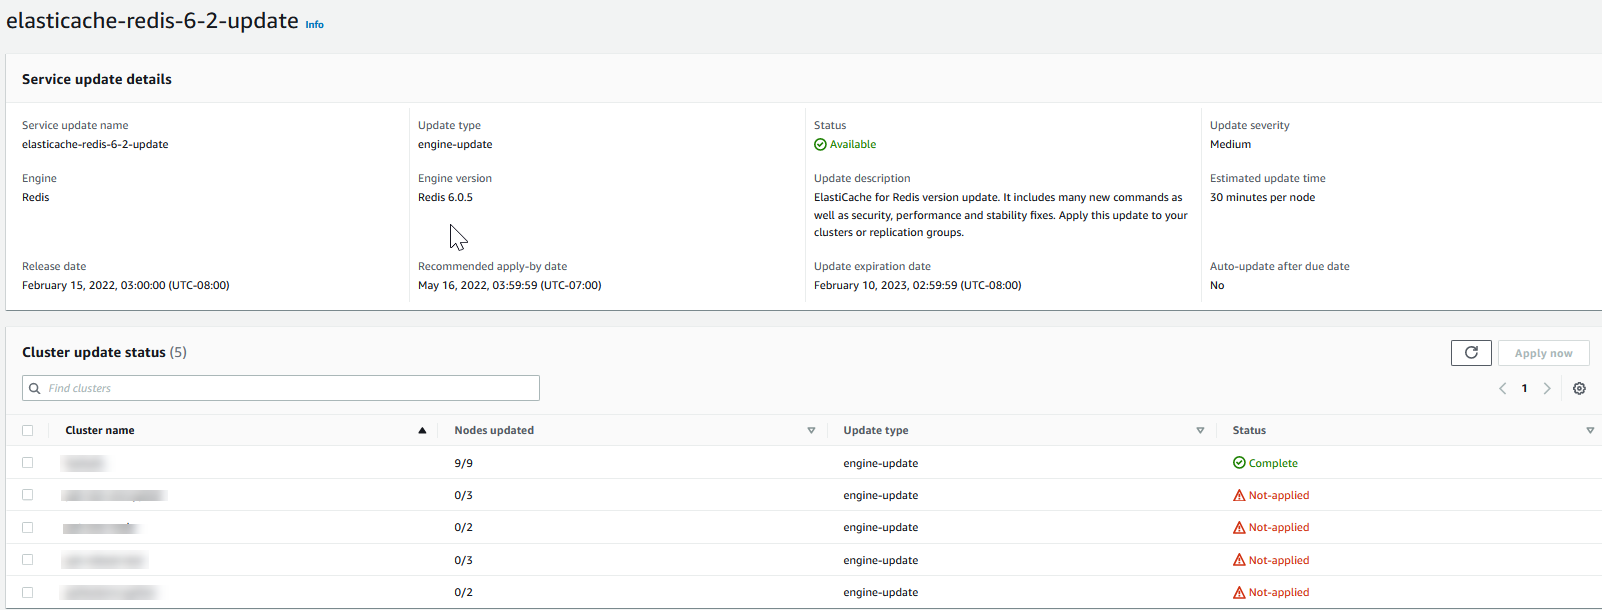The image size is (1602, 610).
Task: Click the Find clusters search field
Action: 290,389
